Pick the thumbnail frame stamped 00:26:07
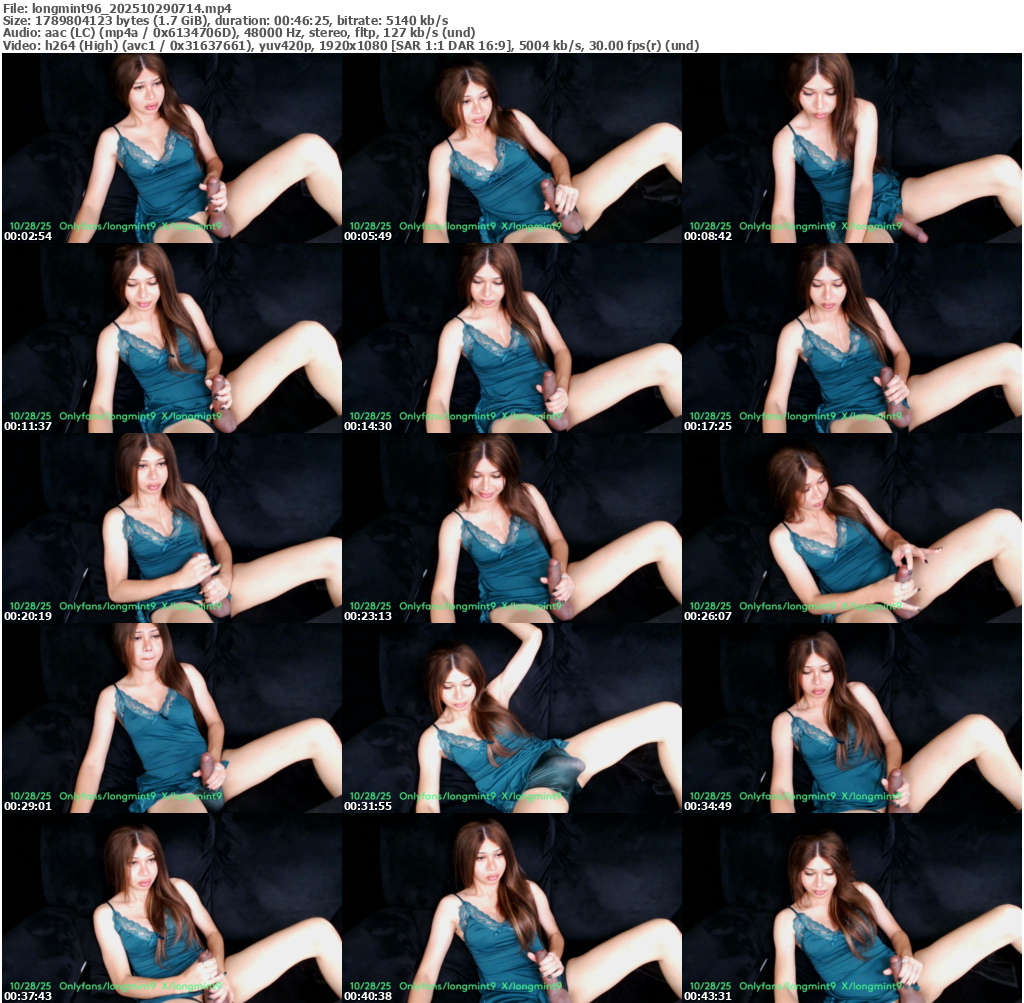The width and height of the screenshot is (1024, 1003). [852, 528]
